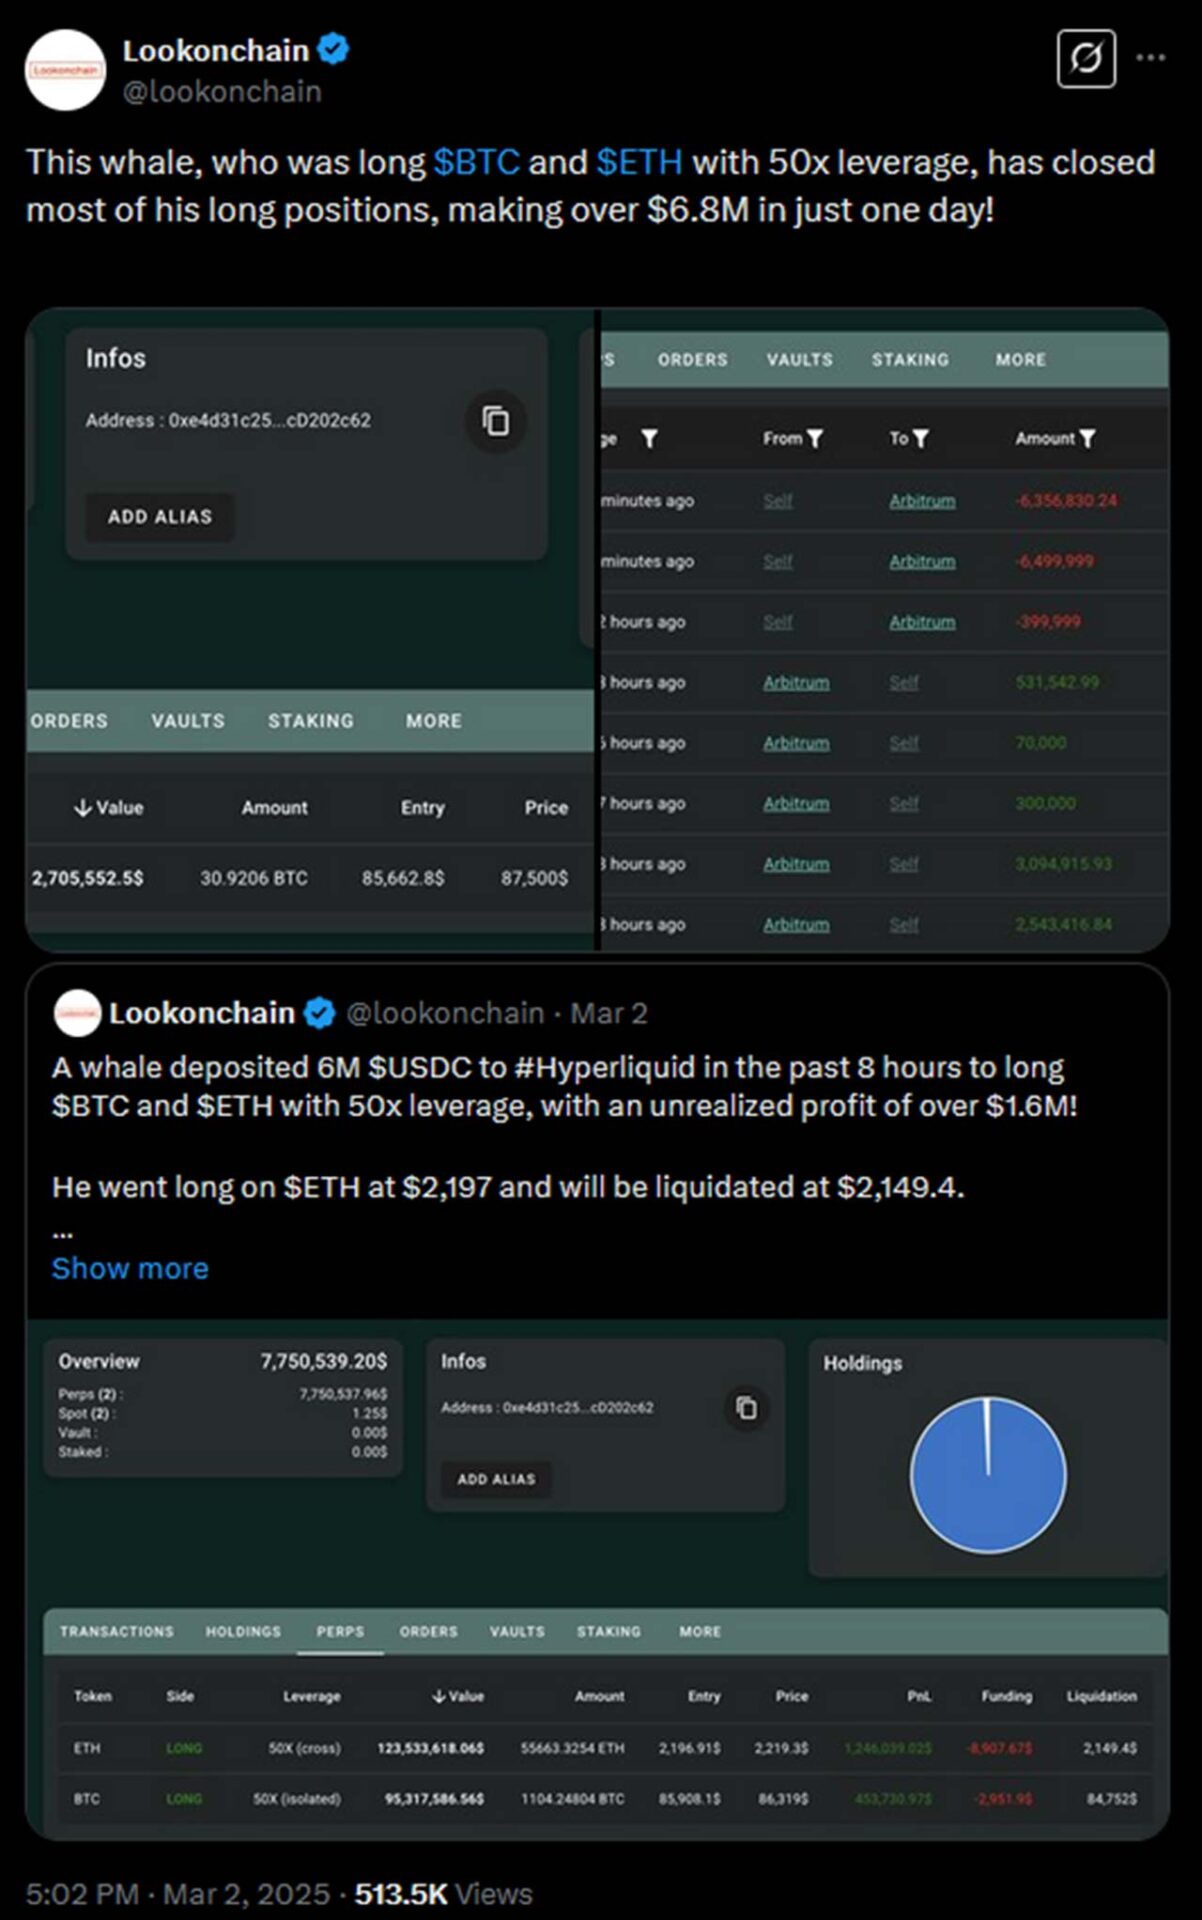Viewport: 1202px width, 1920px height.
Task: Click the verified badge beside the main Lookonchain name
Action: click(333, 49)
